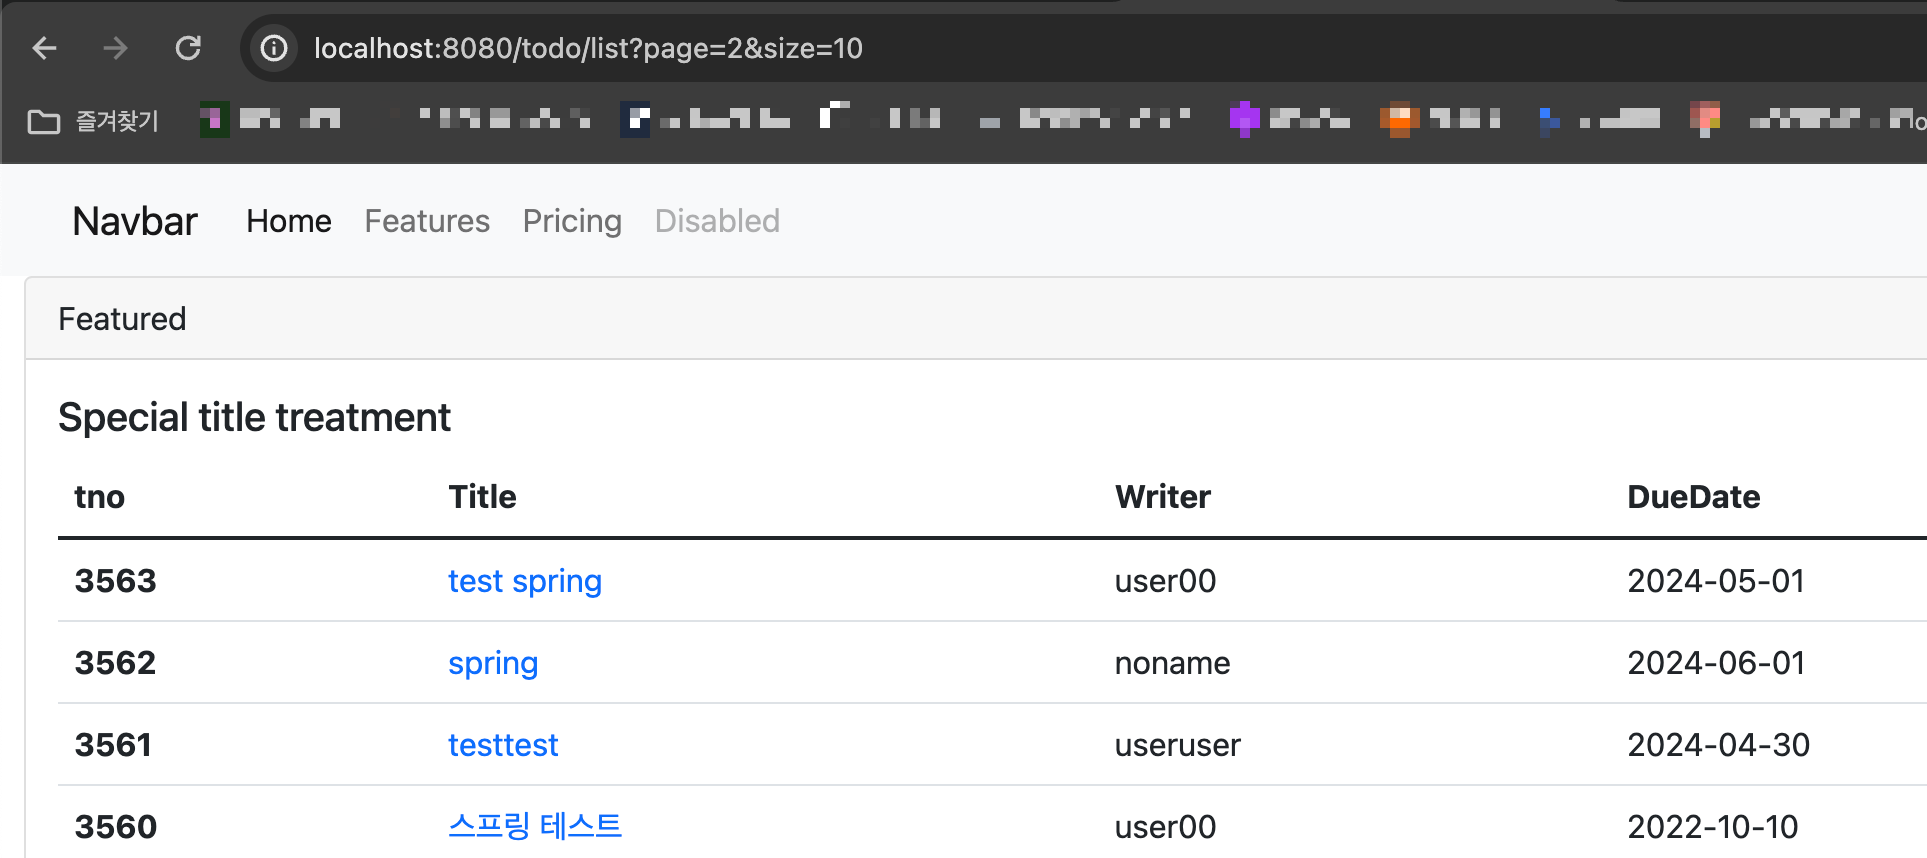The height and width of the screenshot is (858, 1927).
Task: Open the purple favicon bookmark
Action: 1290,120
